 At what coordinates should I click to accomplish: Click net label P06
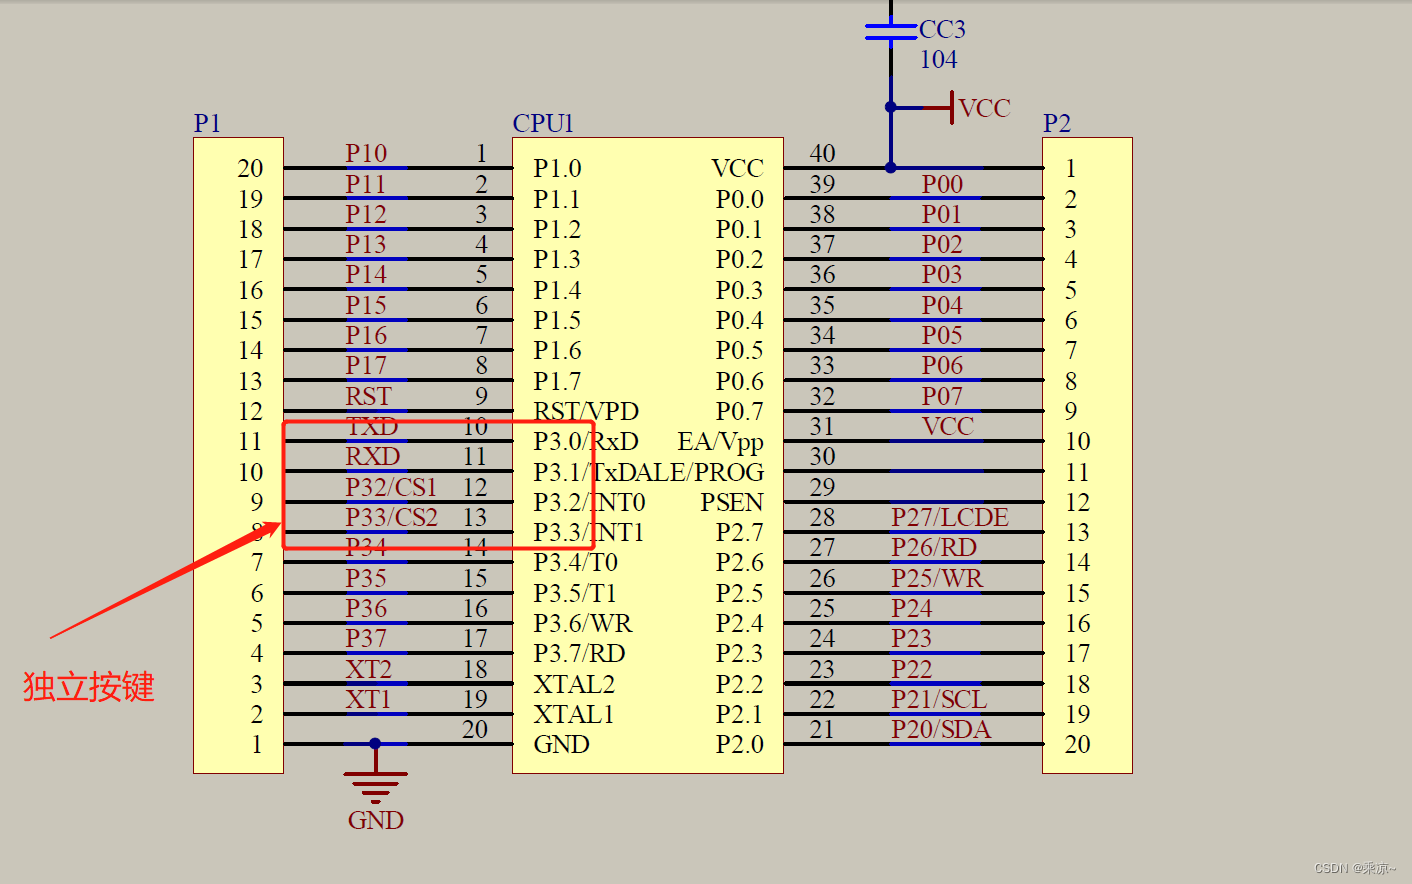coord(942,365)
